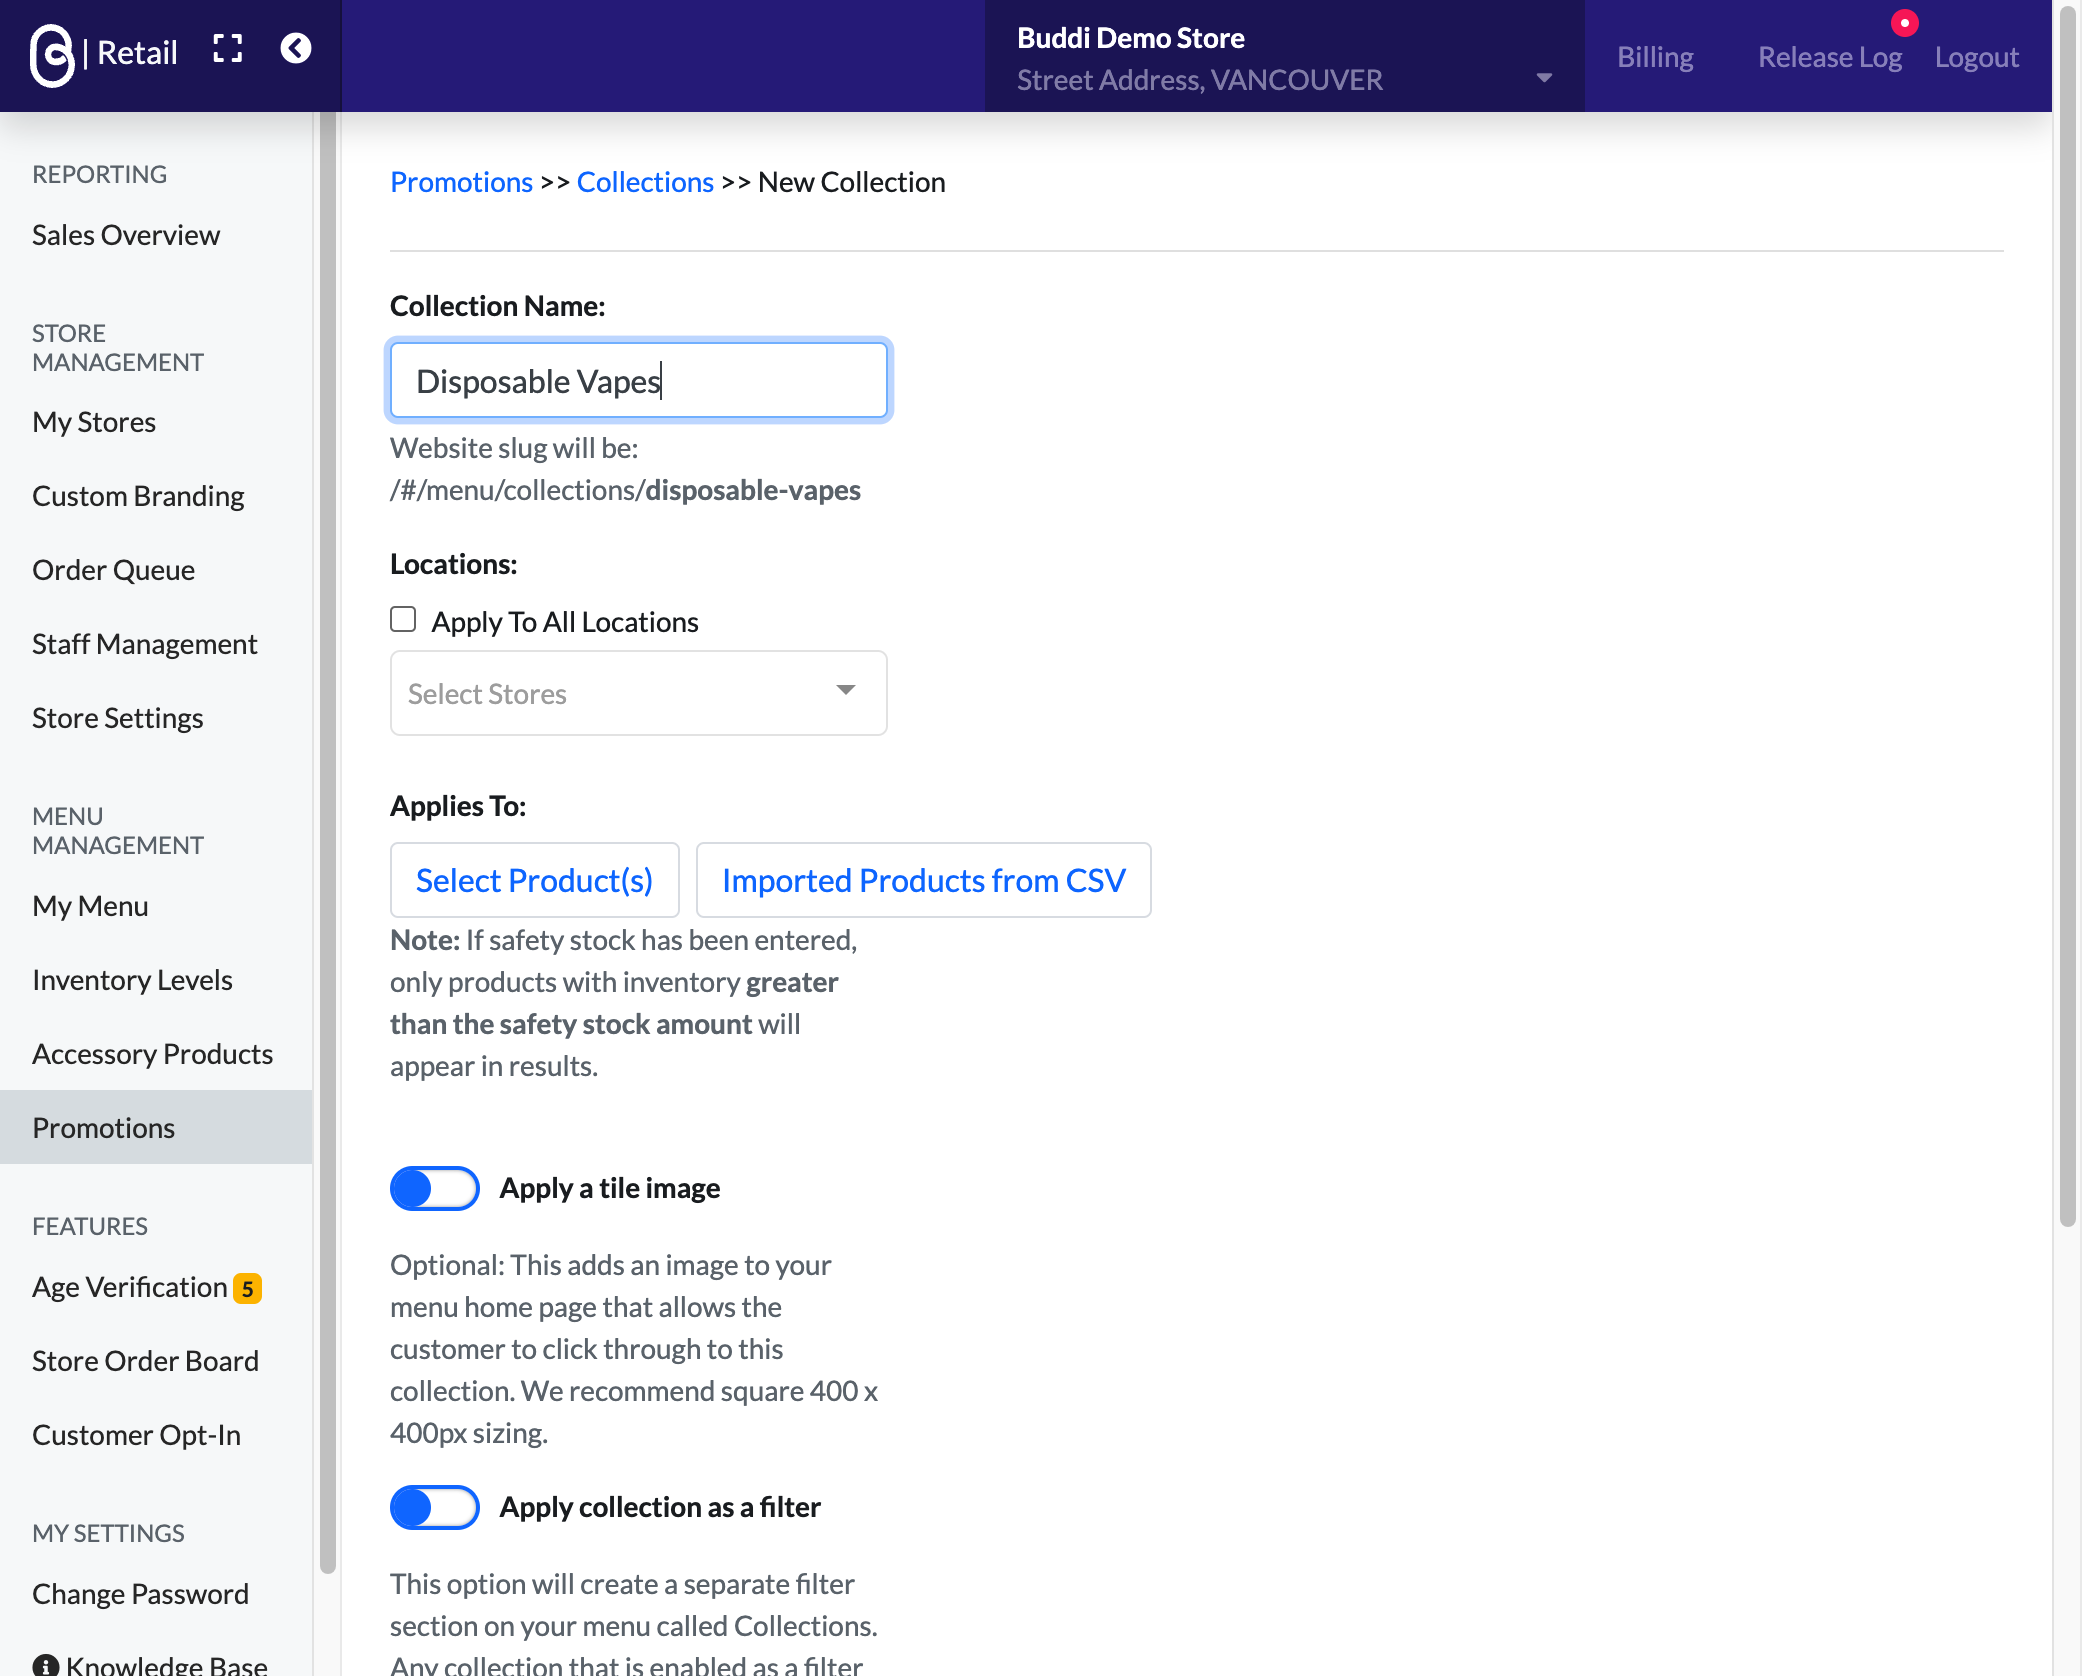Check Apply To All Locations checkbox
Image resolution: width=2082 pixels, height=1676 pixels.
(403, 620)
